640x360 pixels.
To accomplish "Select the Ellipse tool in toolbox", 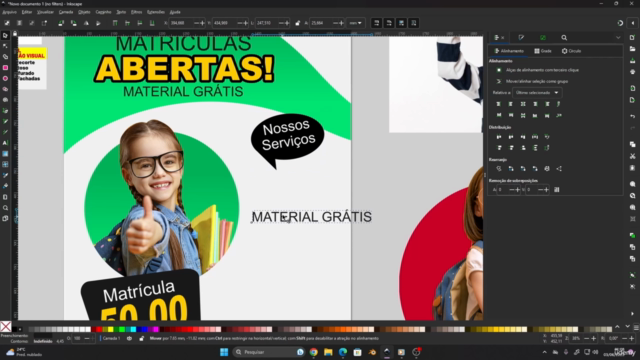I will (5, 78).
